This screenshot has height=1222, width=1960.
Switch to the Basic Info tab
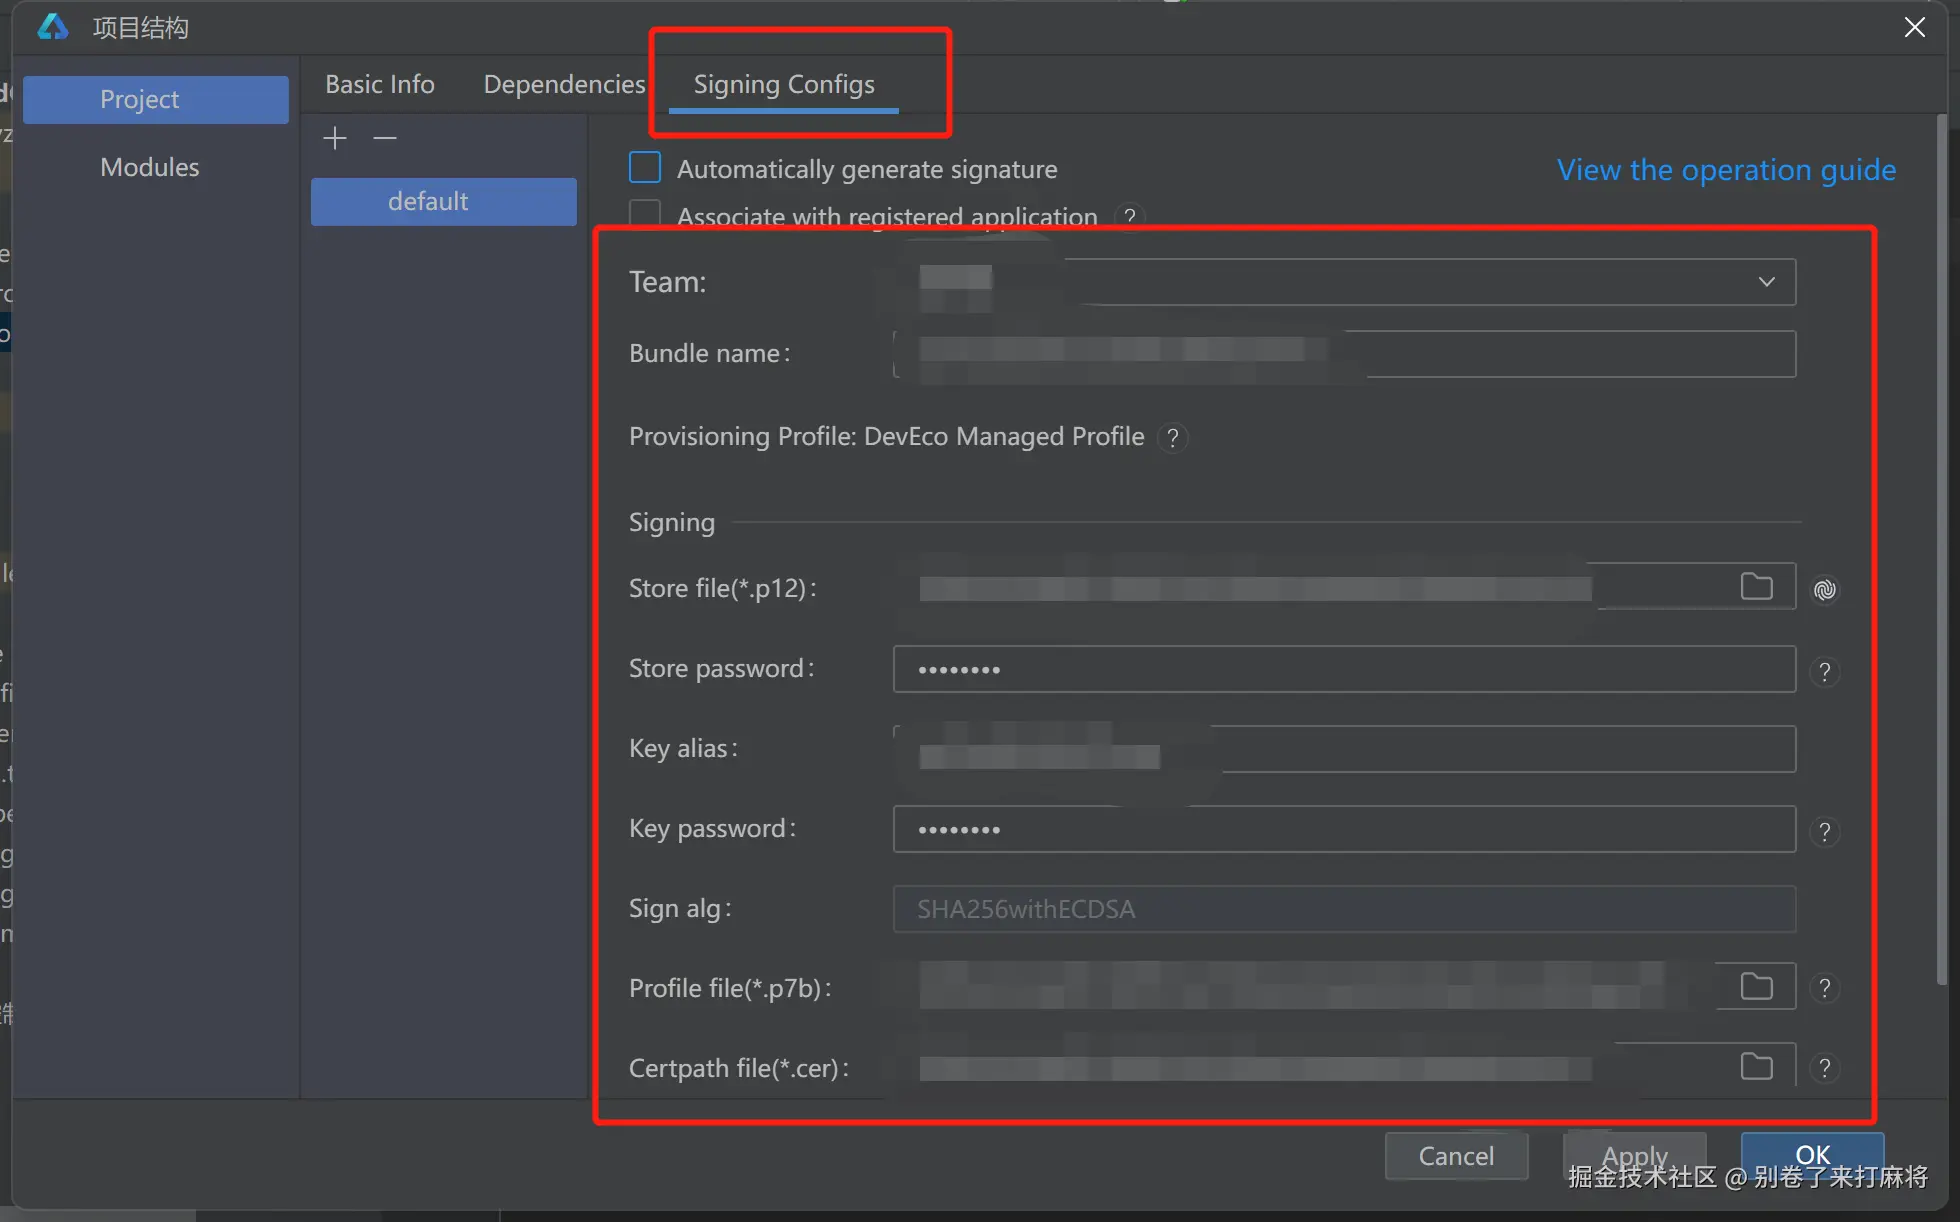click(x=379, y=84)
